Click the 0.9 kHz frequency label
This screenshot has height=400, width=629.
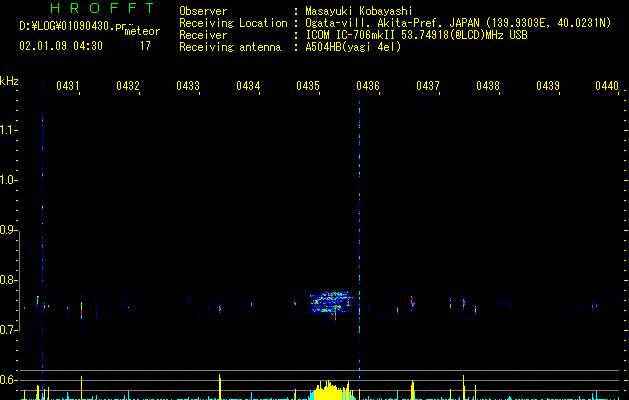click(x=8, y=230)
